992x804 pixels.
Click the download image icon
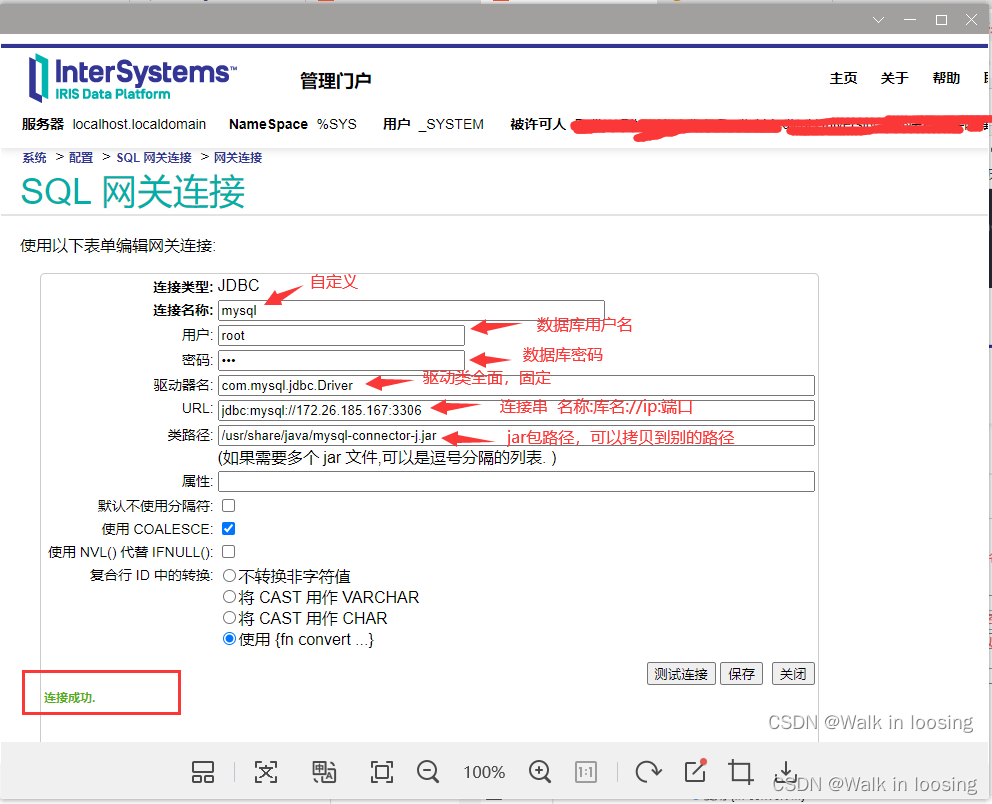coord(785,772)
